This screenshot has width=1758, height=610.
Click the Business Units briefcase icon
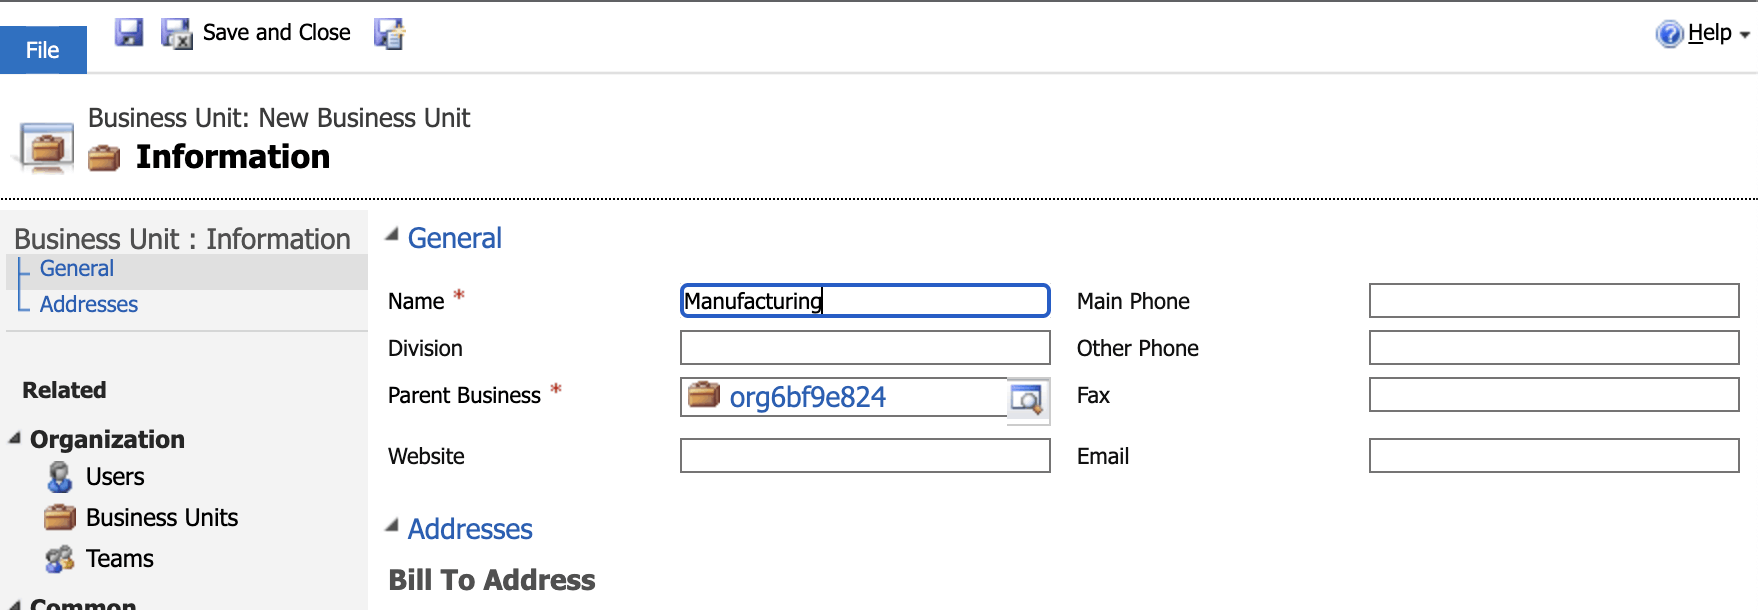point(60,517)
